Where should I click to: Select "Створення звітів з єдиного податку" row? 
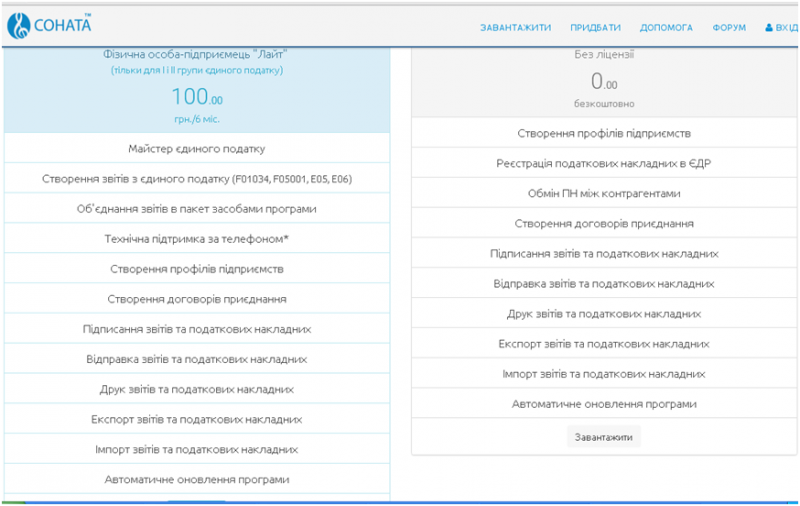[x=197, y=179]
